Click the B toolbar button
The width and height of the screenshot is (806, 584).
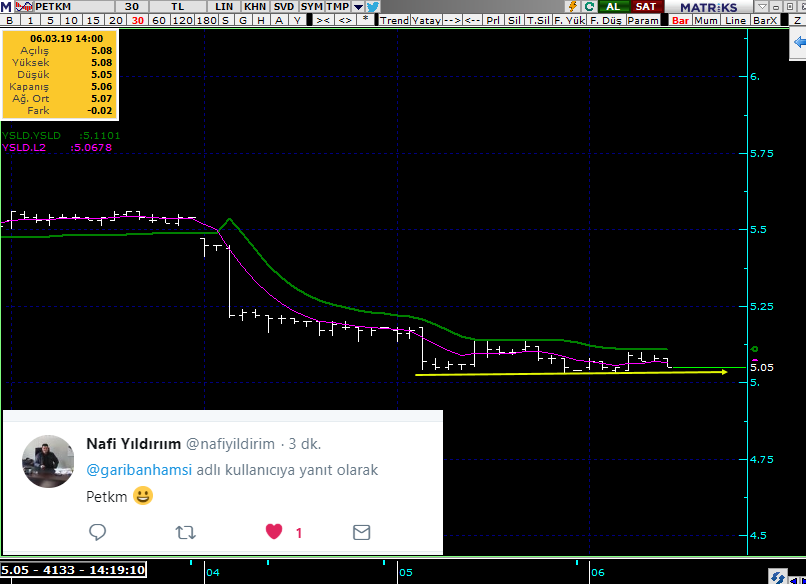click(x=10, y=21)
